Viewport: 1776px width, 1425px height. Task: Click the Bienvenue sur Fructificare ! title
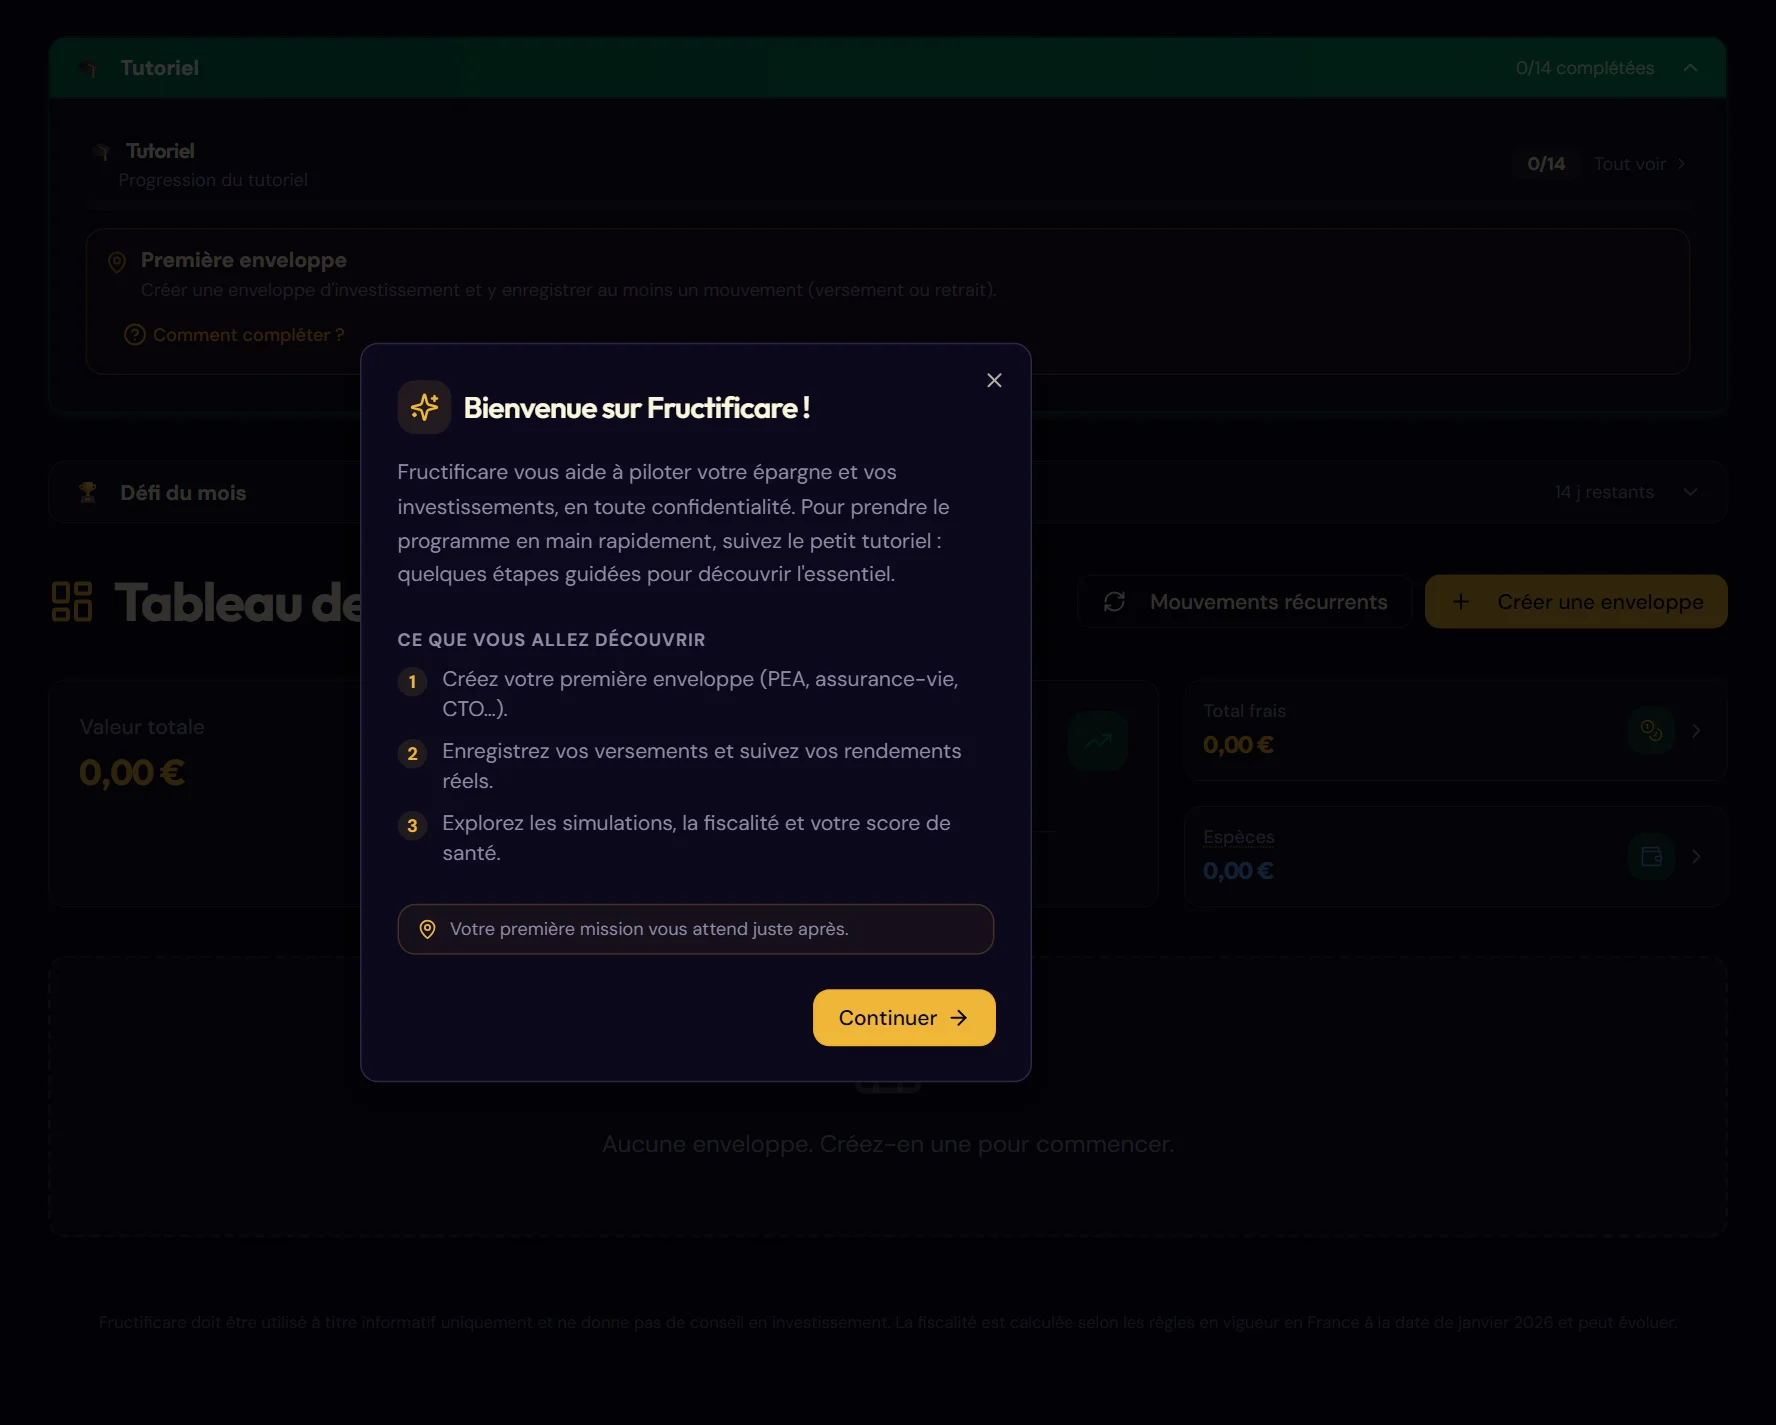click(x=637, y=408)
